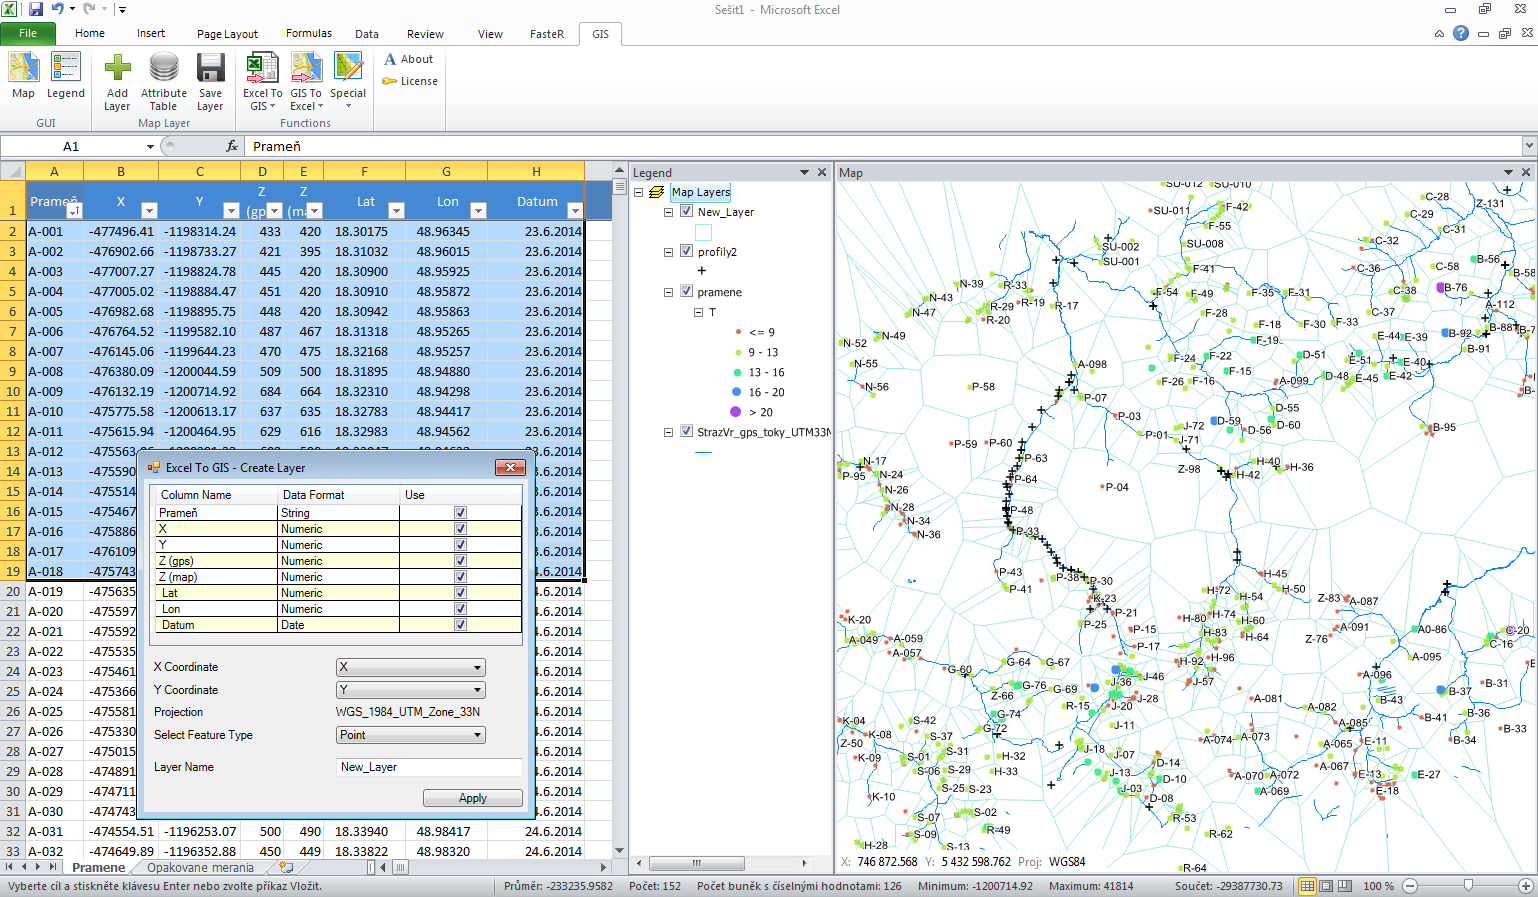Viewport: 1538px width, 897px height.
Task: Click the Redo icon in quick access toolbar
Action: click(89, 9)
